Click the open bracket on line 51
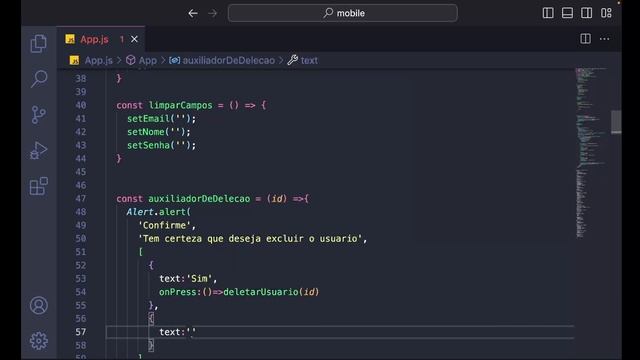The width and height of the screenshot is (640, 360). coord(140,252)
